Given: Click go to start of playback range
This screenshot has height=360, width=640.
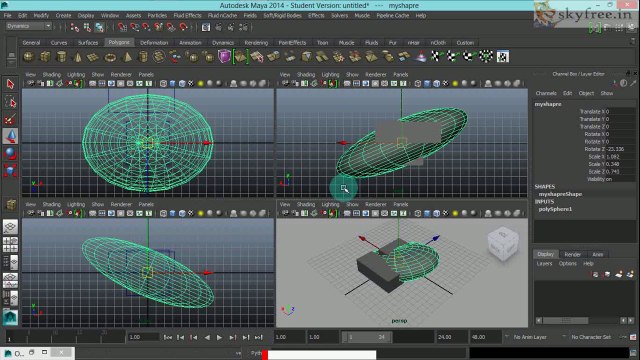Looking at the screenshot, I should click(x=167, y=338).
